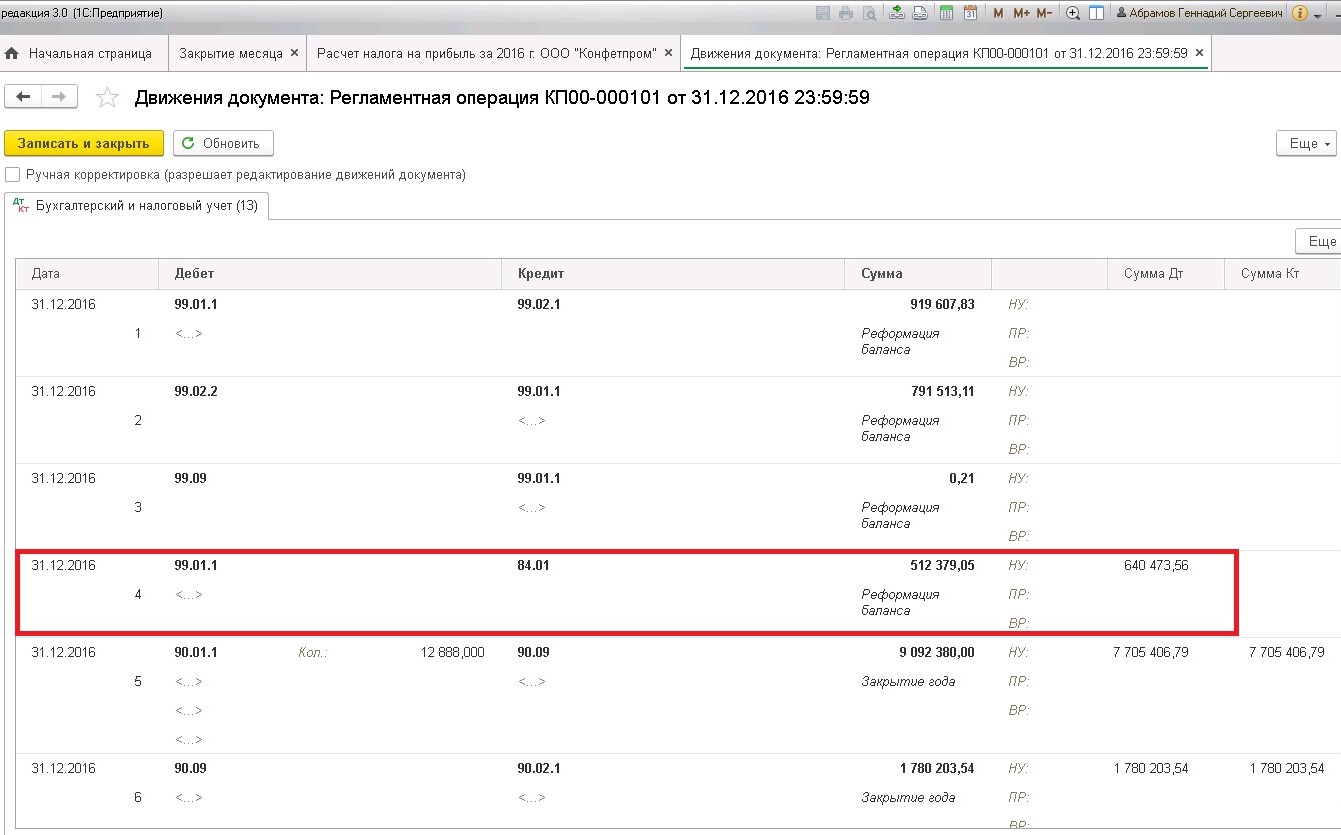This screenshot has height=835, width=1341.
Task: Click the Обновить button
Action: point(223,143)
